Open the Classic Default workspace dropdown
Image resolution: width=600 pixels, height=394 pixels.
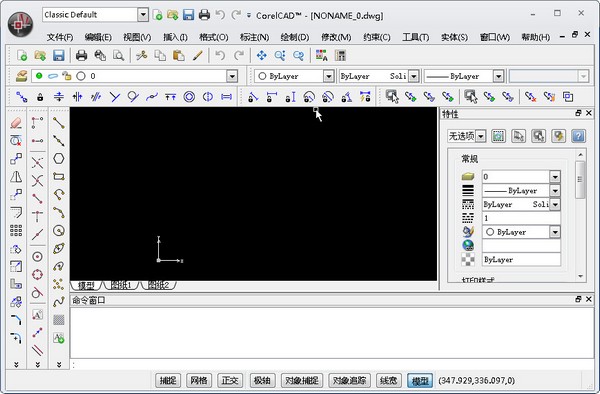point(143,15)
